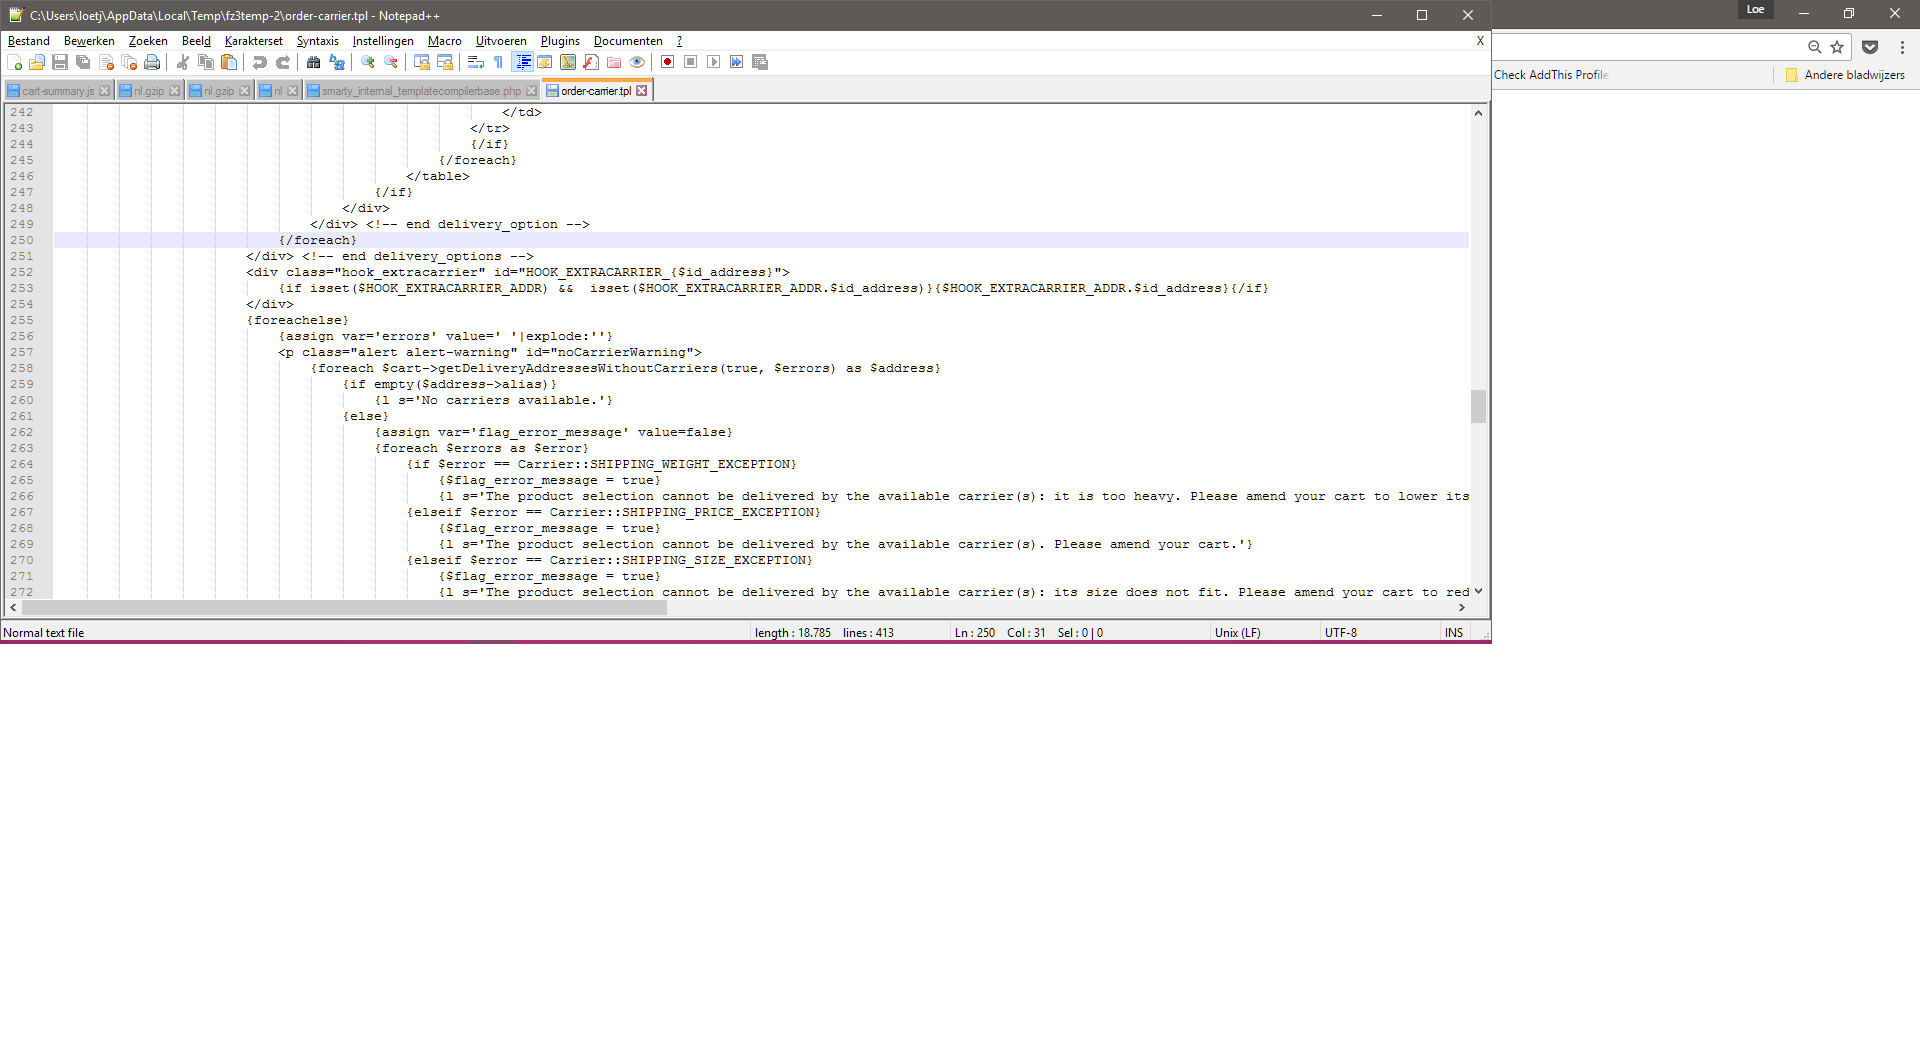Switch to the smarty_internal_templatecompilerbase.php tab

point(421,91)
